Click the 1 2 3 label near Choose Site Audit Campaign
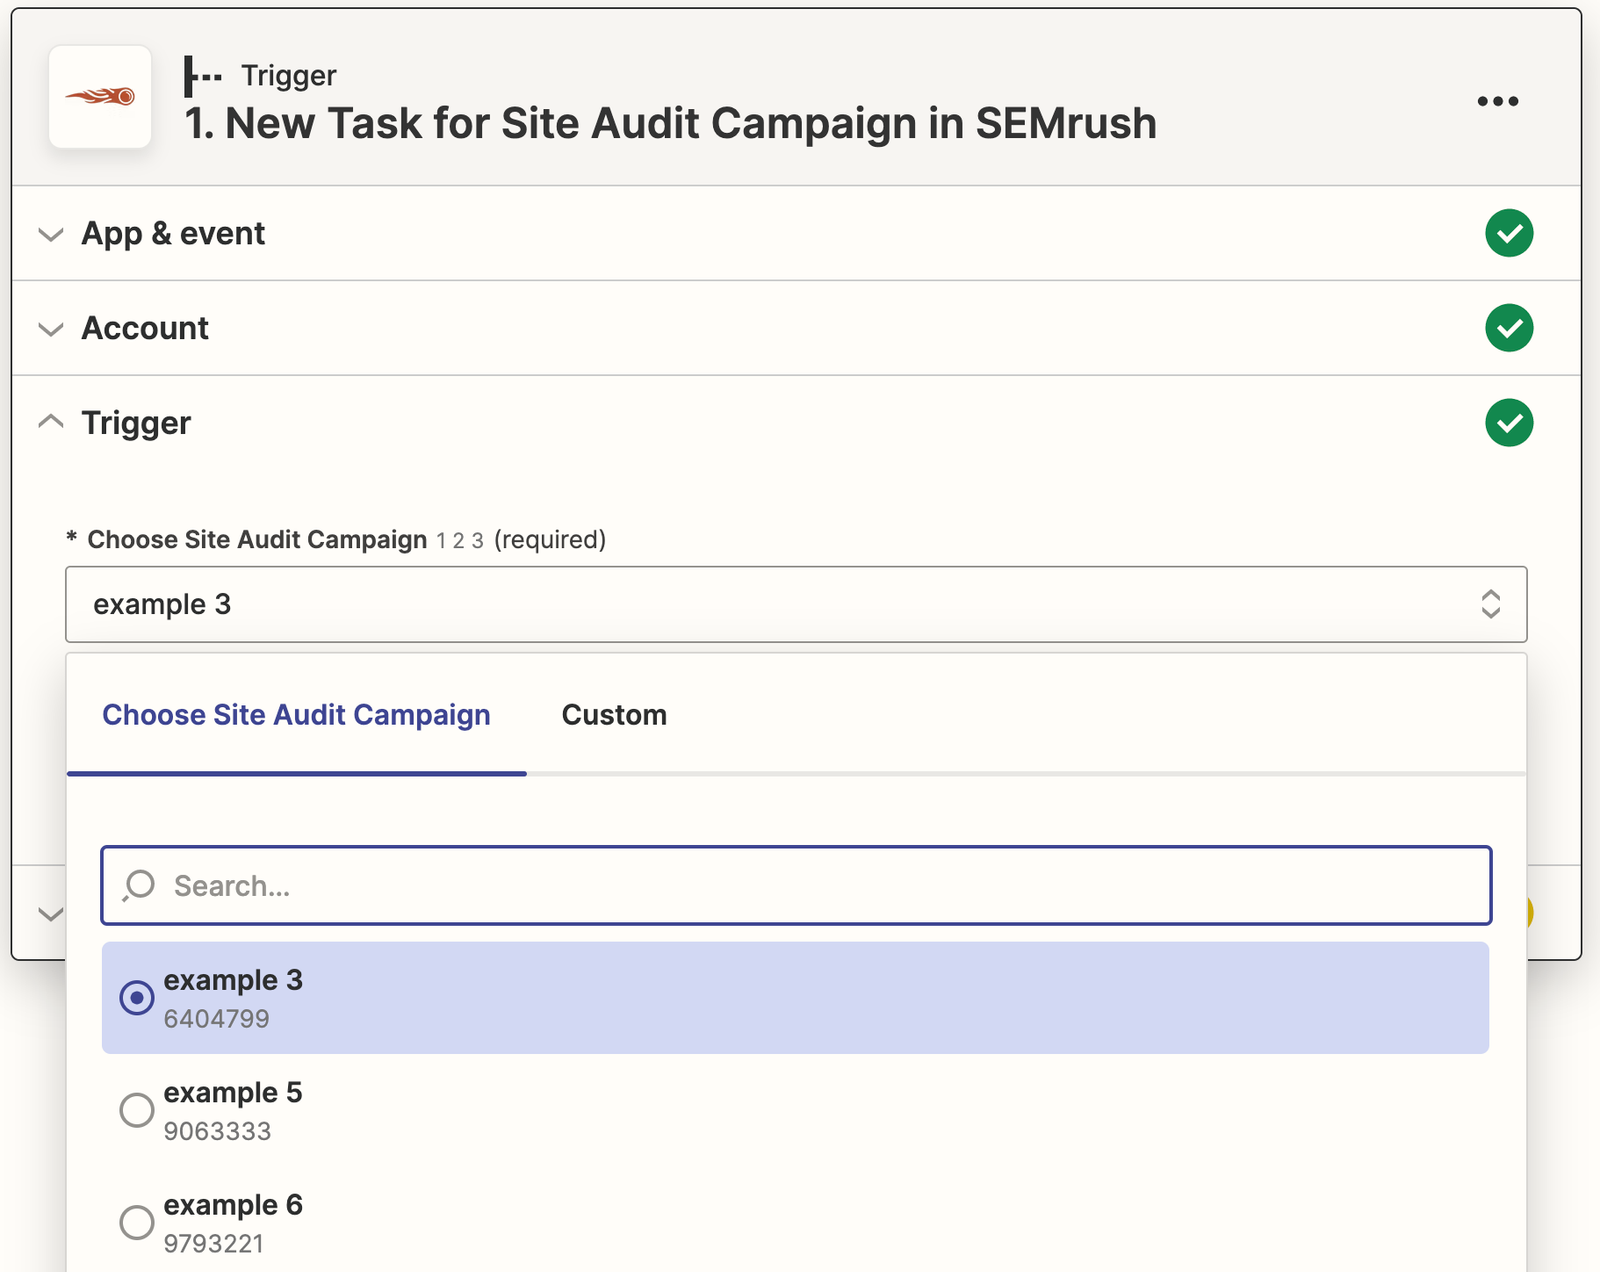Image resolution: width=1600 pixels, height=1272 pixels. 458,540
